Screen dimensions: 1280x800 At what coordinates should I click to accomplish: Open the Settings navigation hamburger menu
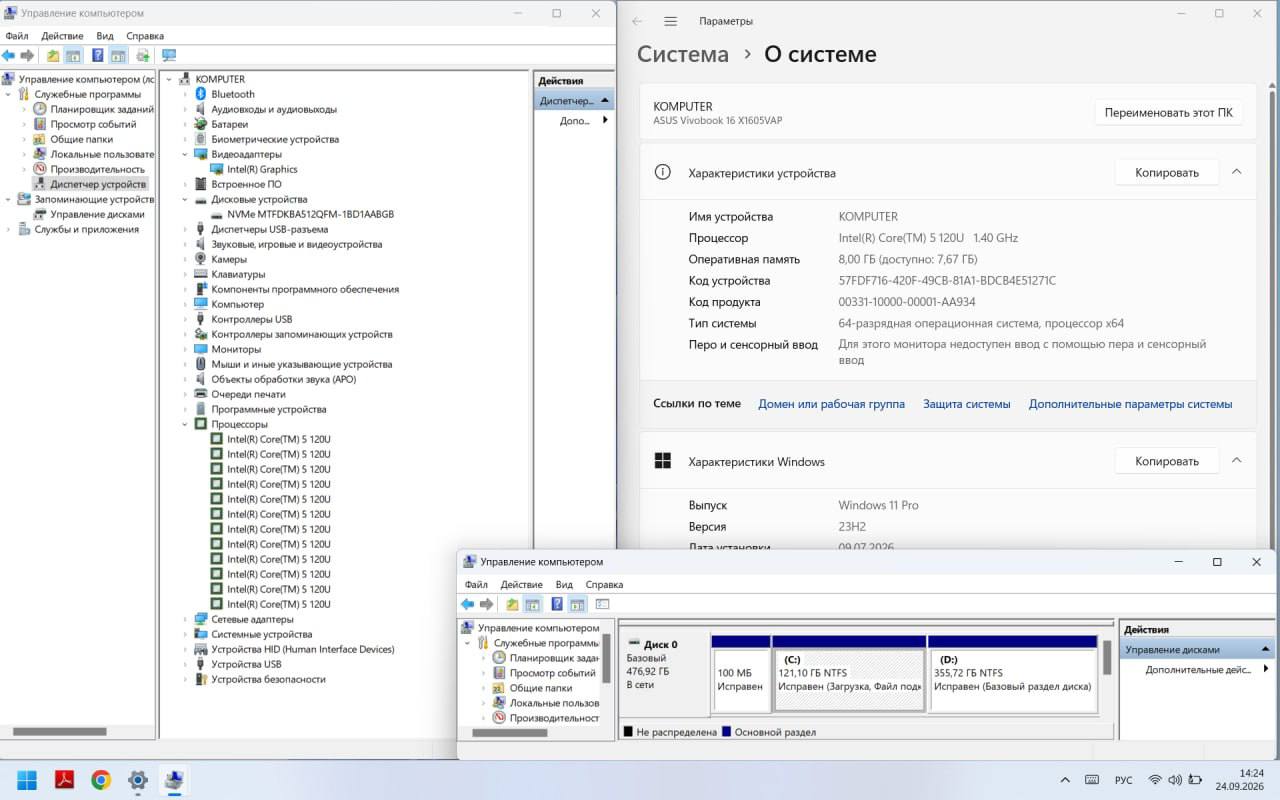coord(671,21)
